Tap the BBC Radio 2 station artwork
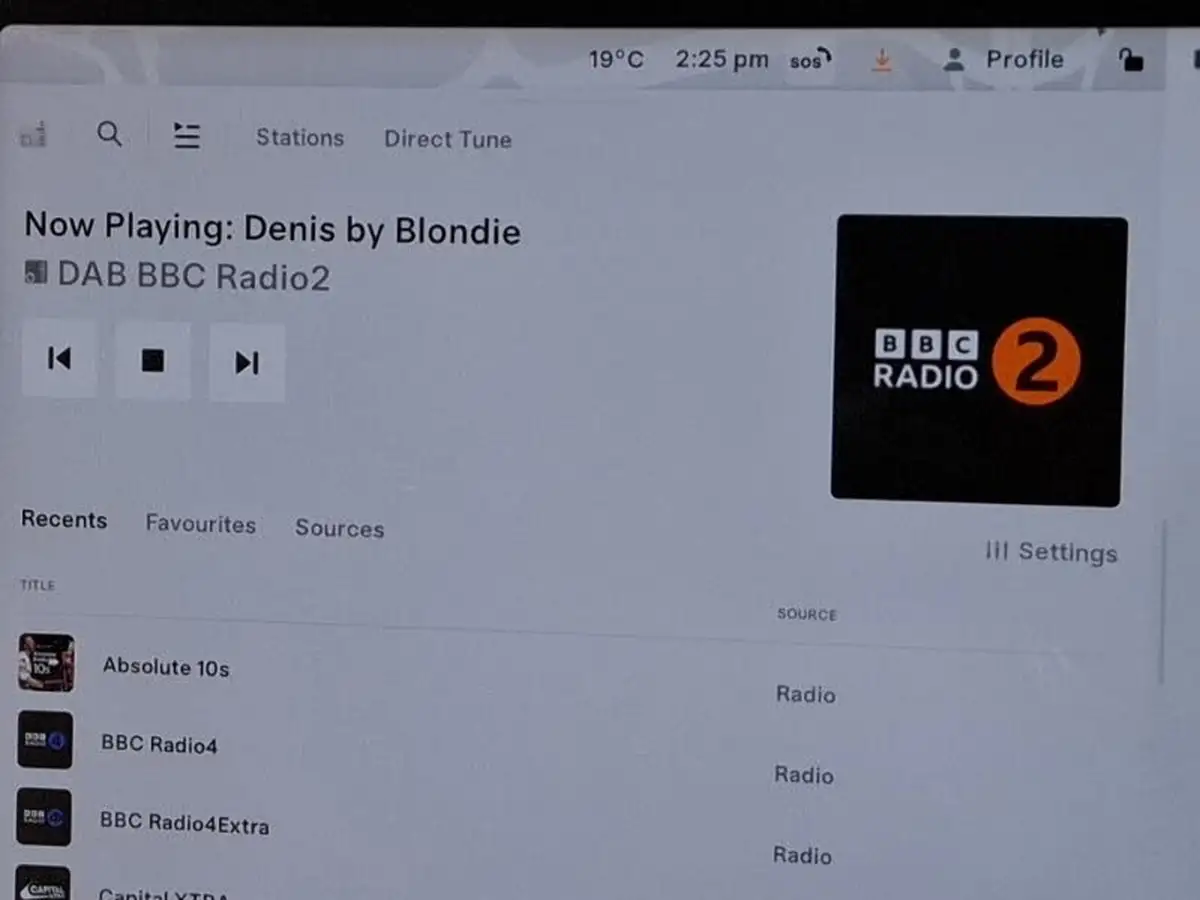The height and width of the screenshot is (900, 1200). point(980,361)
